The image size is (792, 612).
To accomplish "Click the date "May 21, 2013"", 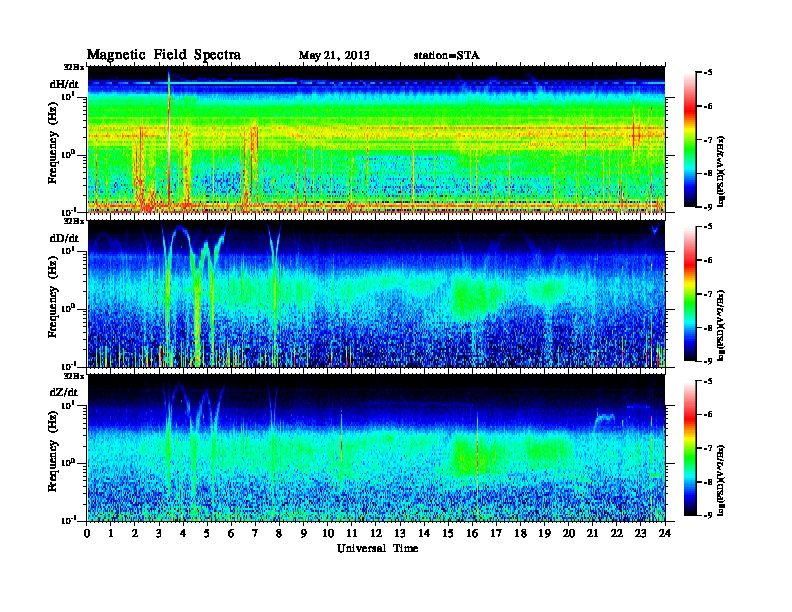I will pos(334,55).
